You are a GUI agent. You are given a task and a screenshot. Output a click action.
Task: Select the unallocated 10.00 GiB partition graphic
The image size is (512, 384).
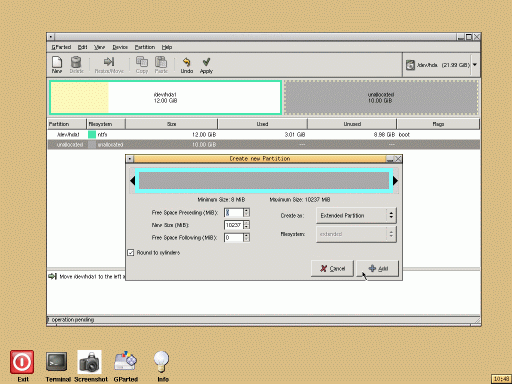(x=381, y=97)
